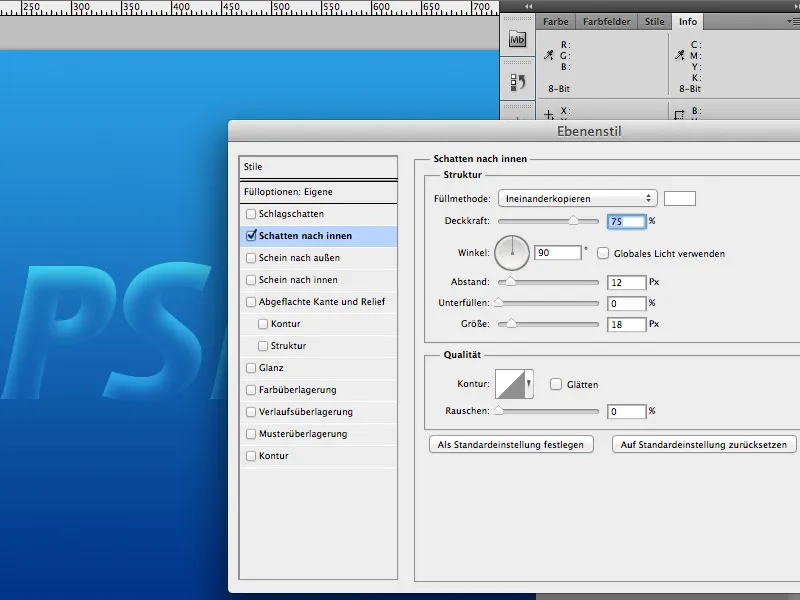
Task: Enable the Glanz checkbox
Action: [251, 367]
